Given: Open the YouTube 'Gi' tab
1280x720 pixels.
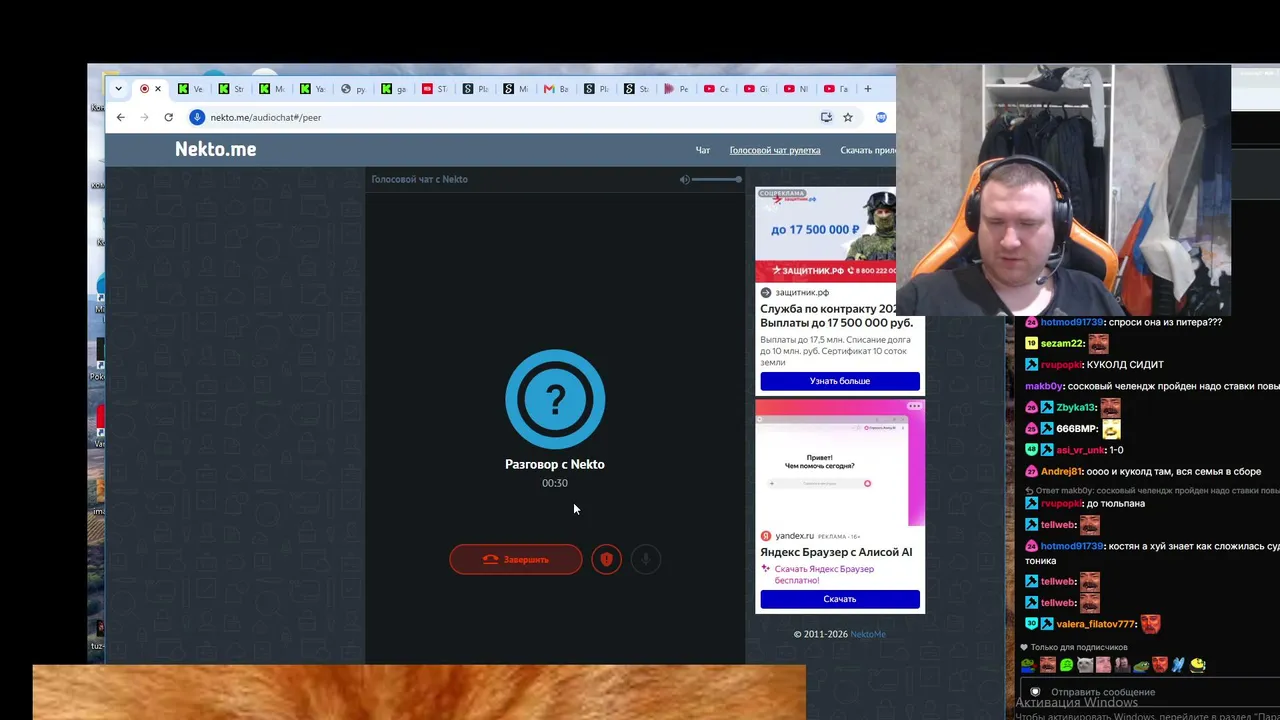Looking at the screenshot, I should point(757,89).
